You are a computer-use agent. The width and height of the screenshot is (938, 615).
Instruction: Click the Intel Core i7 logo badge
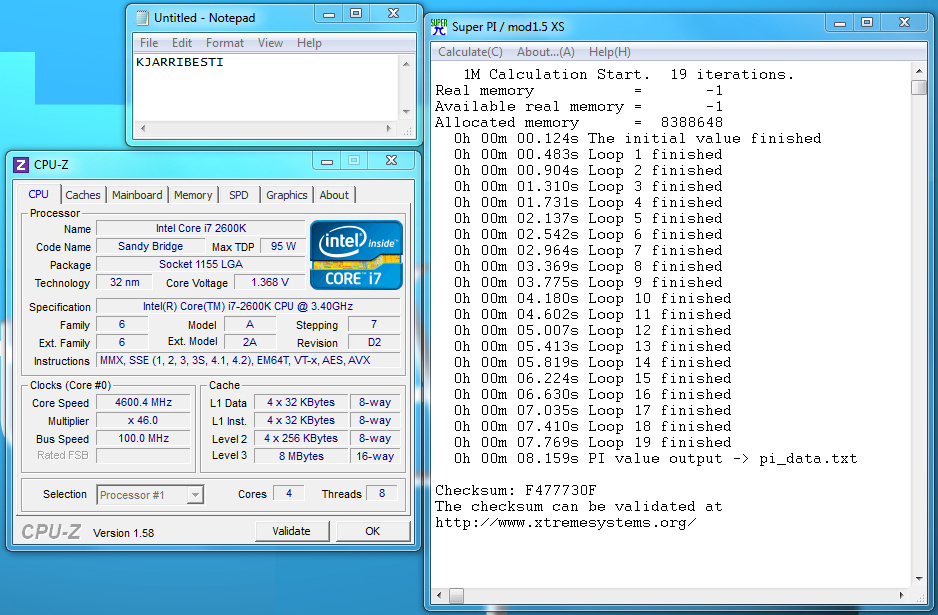(356, 254)
